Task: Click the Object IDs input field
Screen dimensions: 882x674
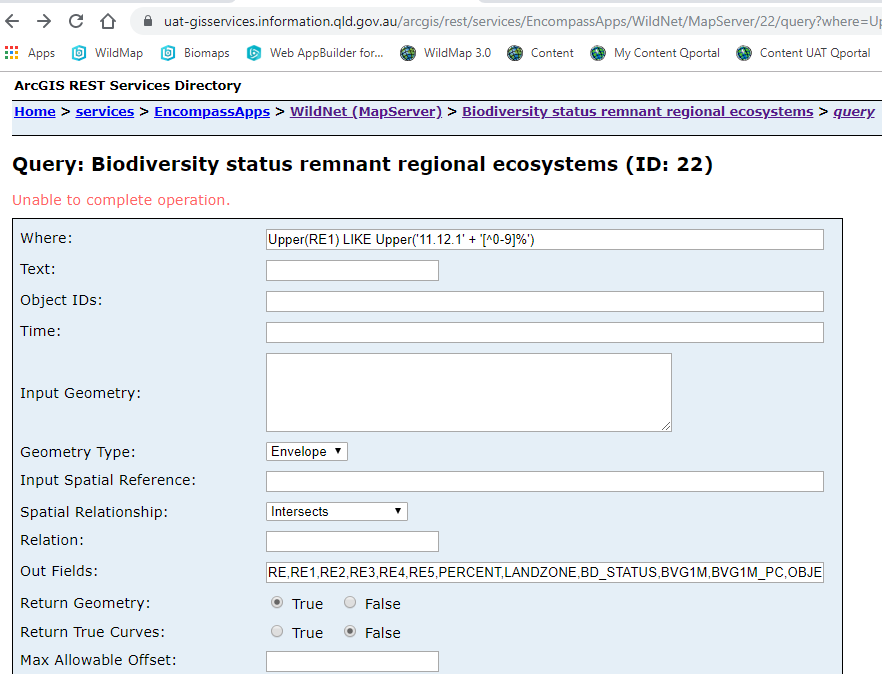Action: [544, 302]
